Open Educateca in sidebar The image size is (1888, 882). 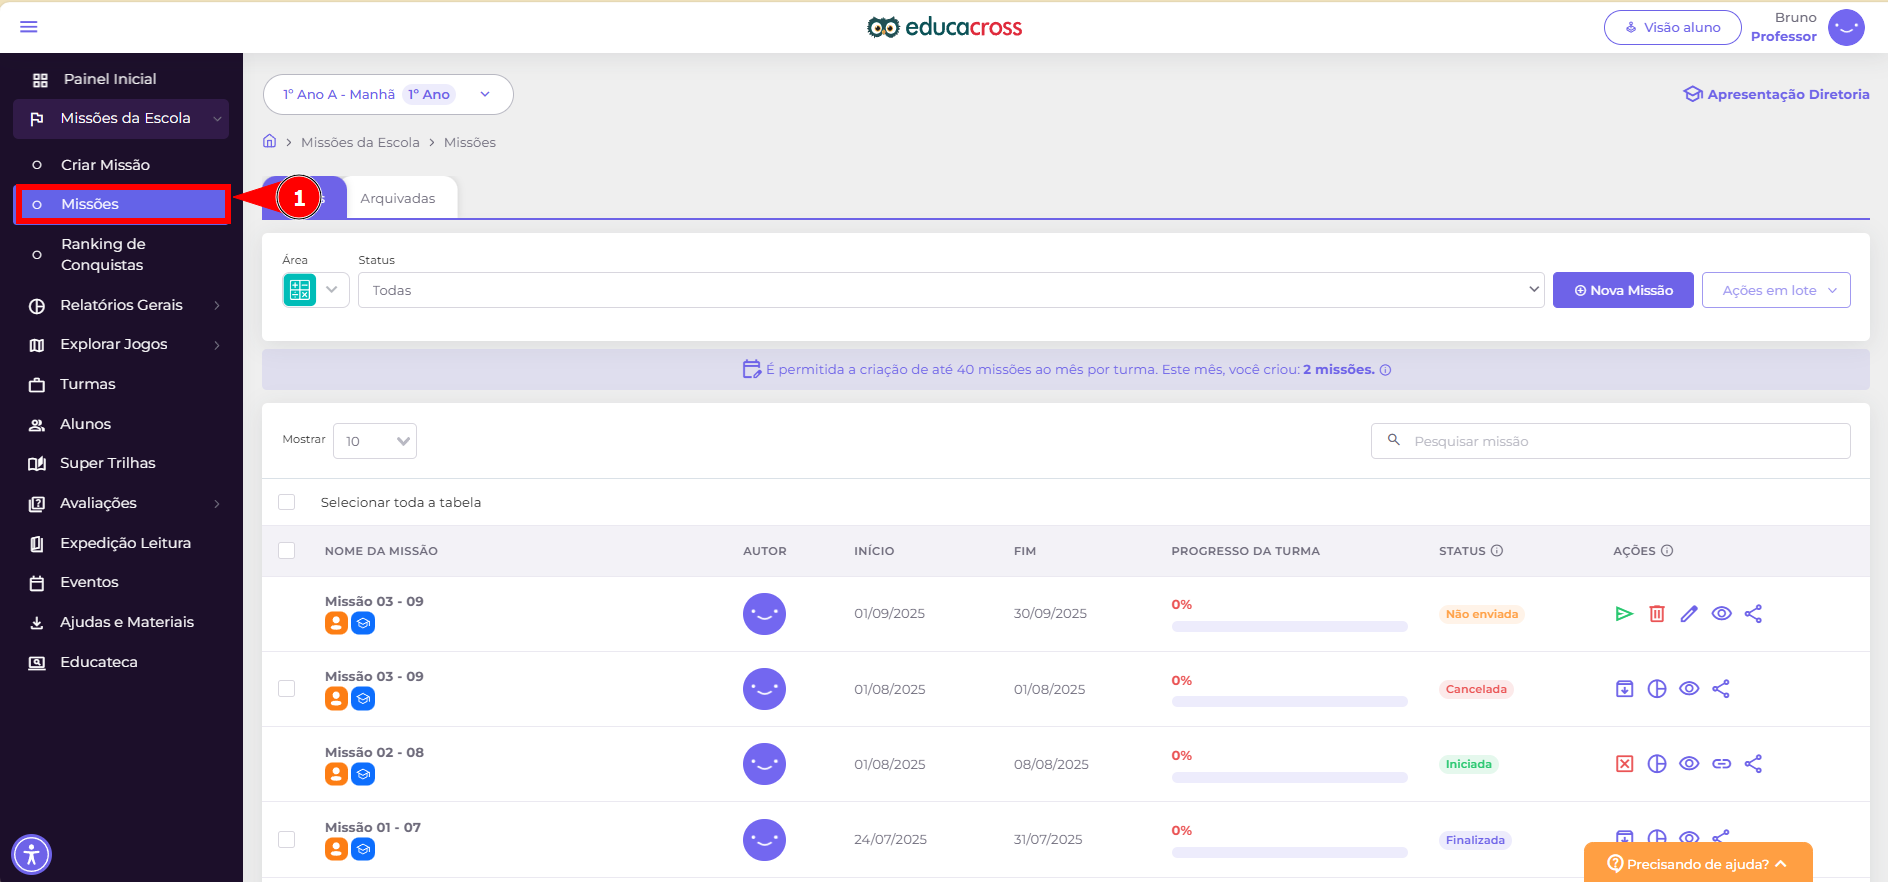coord(99,662)
